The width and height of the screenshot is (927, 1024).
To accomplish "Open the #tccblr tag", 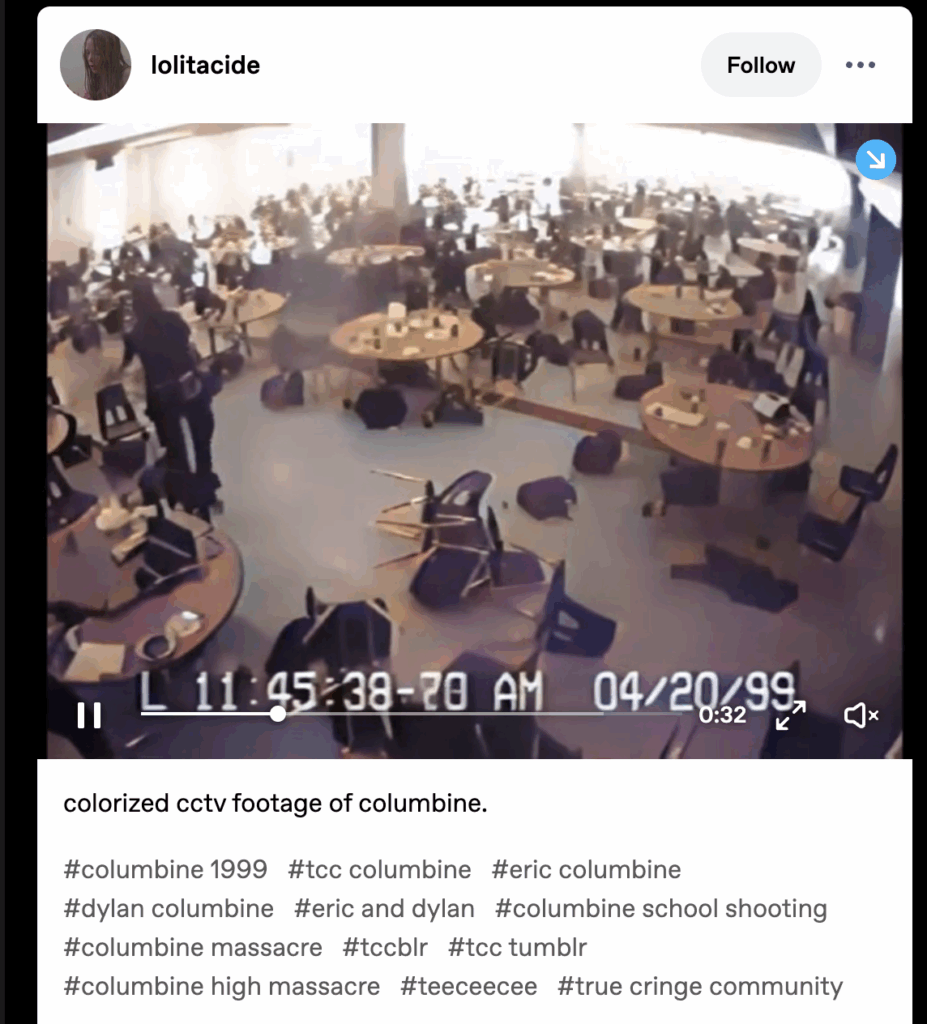I will point(385,947).
